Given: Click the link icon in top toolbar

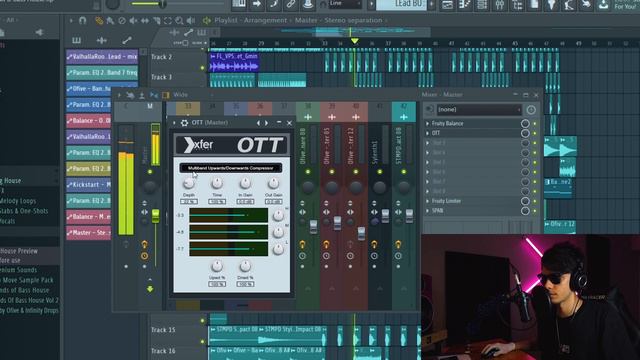Looking at the screenshot, I should 291,4.
